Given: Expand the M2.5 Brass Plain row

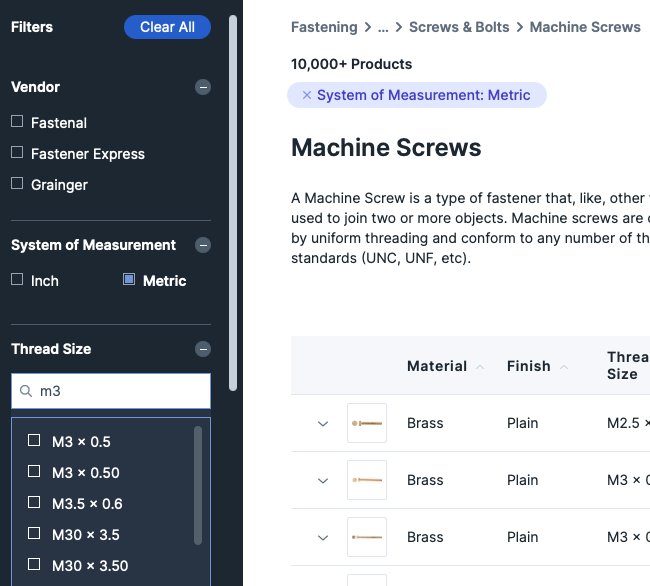Looking at the screenshot, I should pos(323,424).
